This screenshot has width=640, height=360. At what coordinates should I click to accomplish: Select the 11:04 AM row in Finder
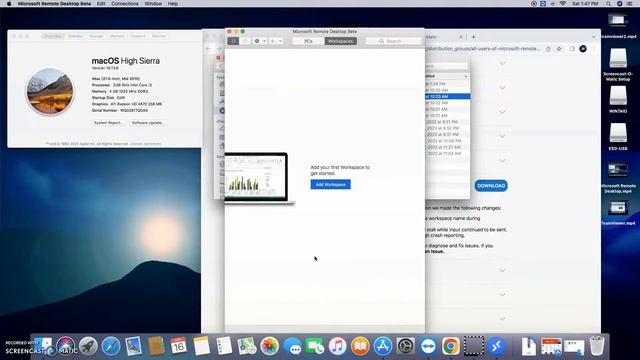pos(447,153)
